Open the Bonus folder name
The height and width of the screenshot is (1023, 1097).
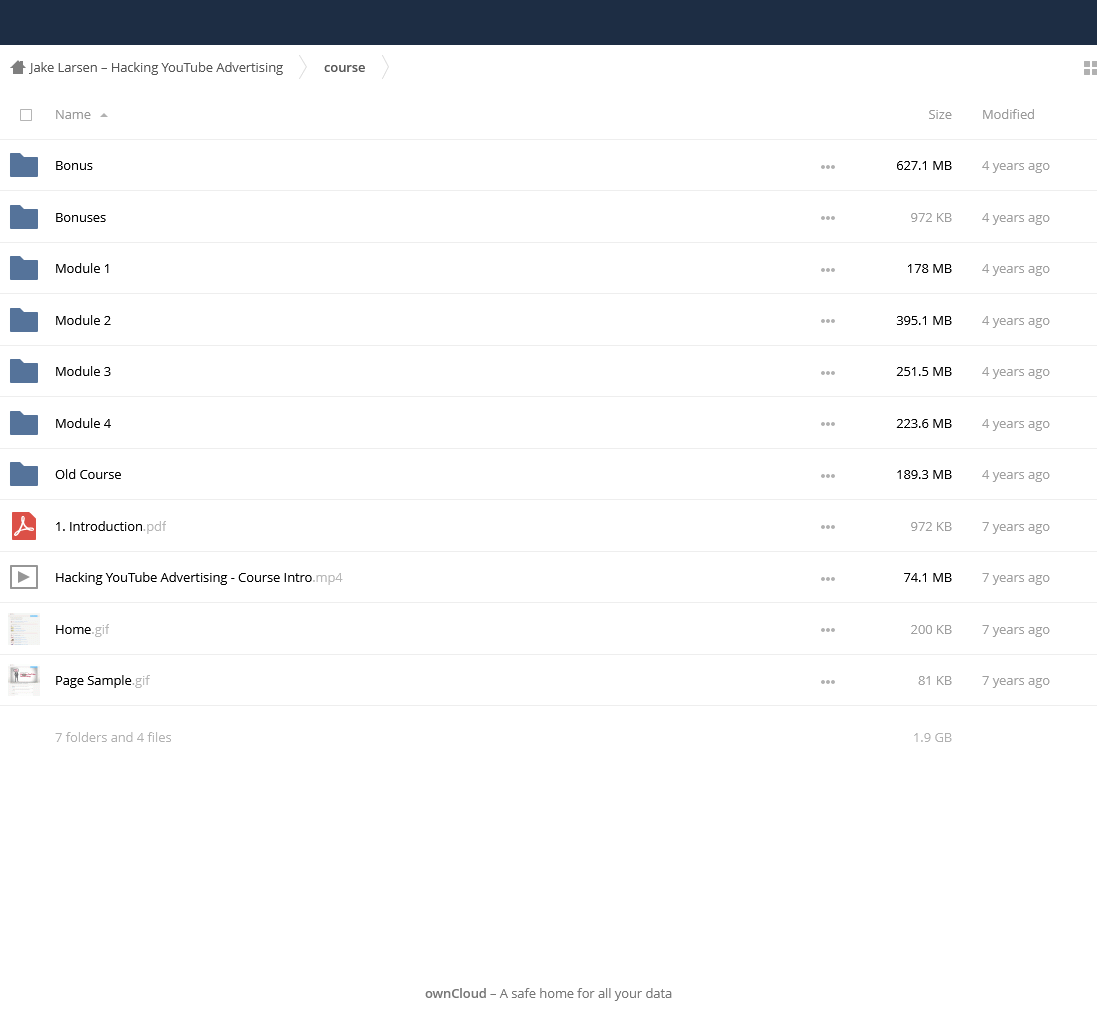pyautogui.click(x=73, y=165)
